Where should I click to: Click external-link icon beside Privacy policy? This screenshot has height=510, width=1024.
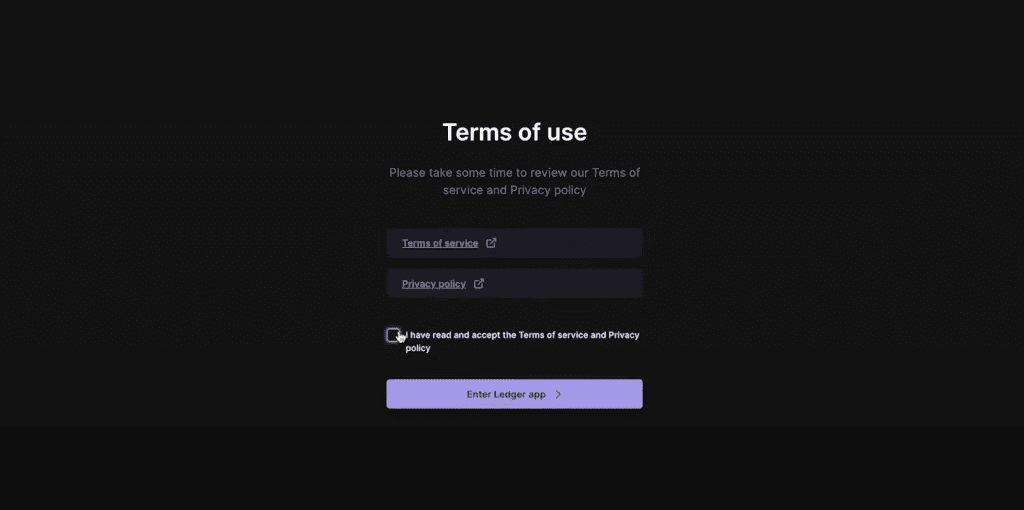(479, 284)
